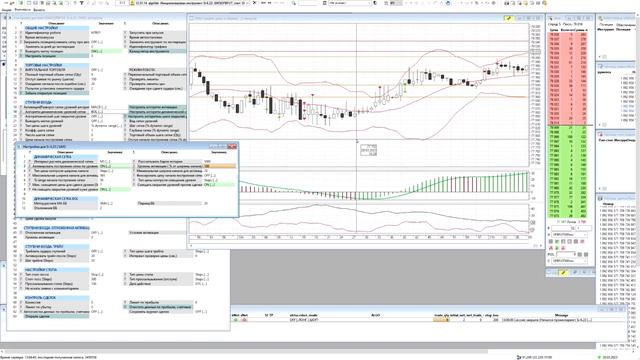This screenshot has height=360, width=640.
Task: Open the first item in the menu bar
Action: click(x=7, y=9)
